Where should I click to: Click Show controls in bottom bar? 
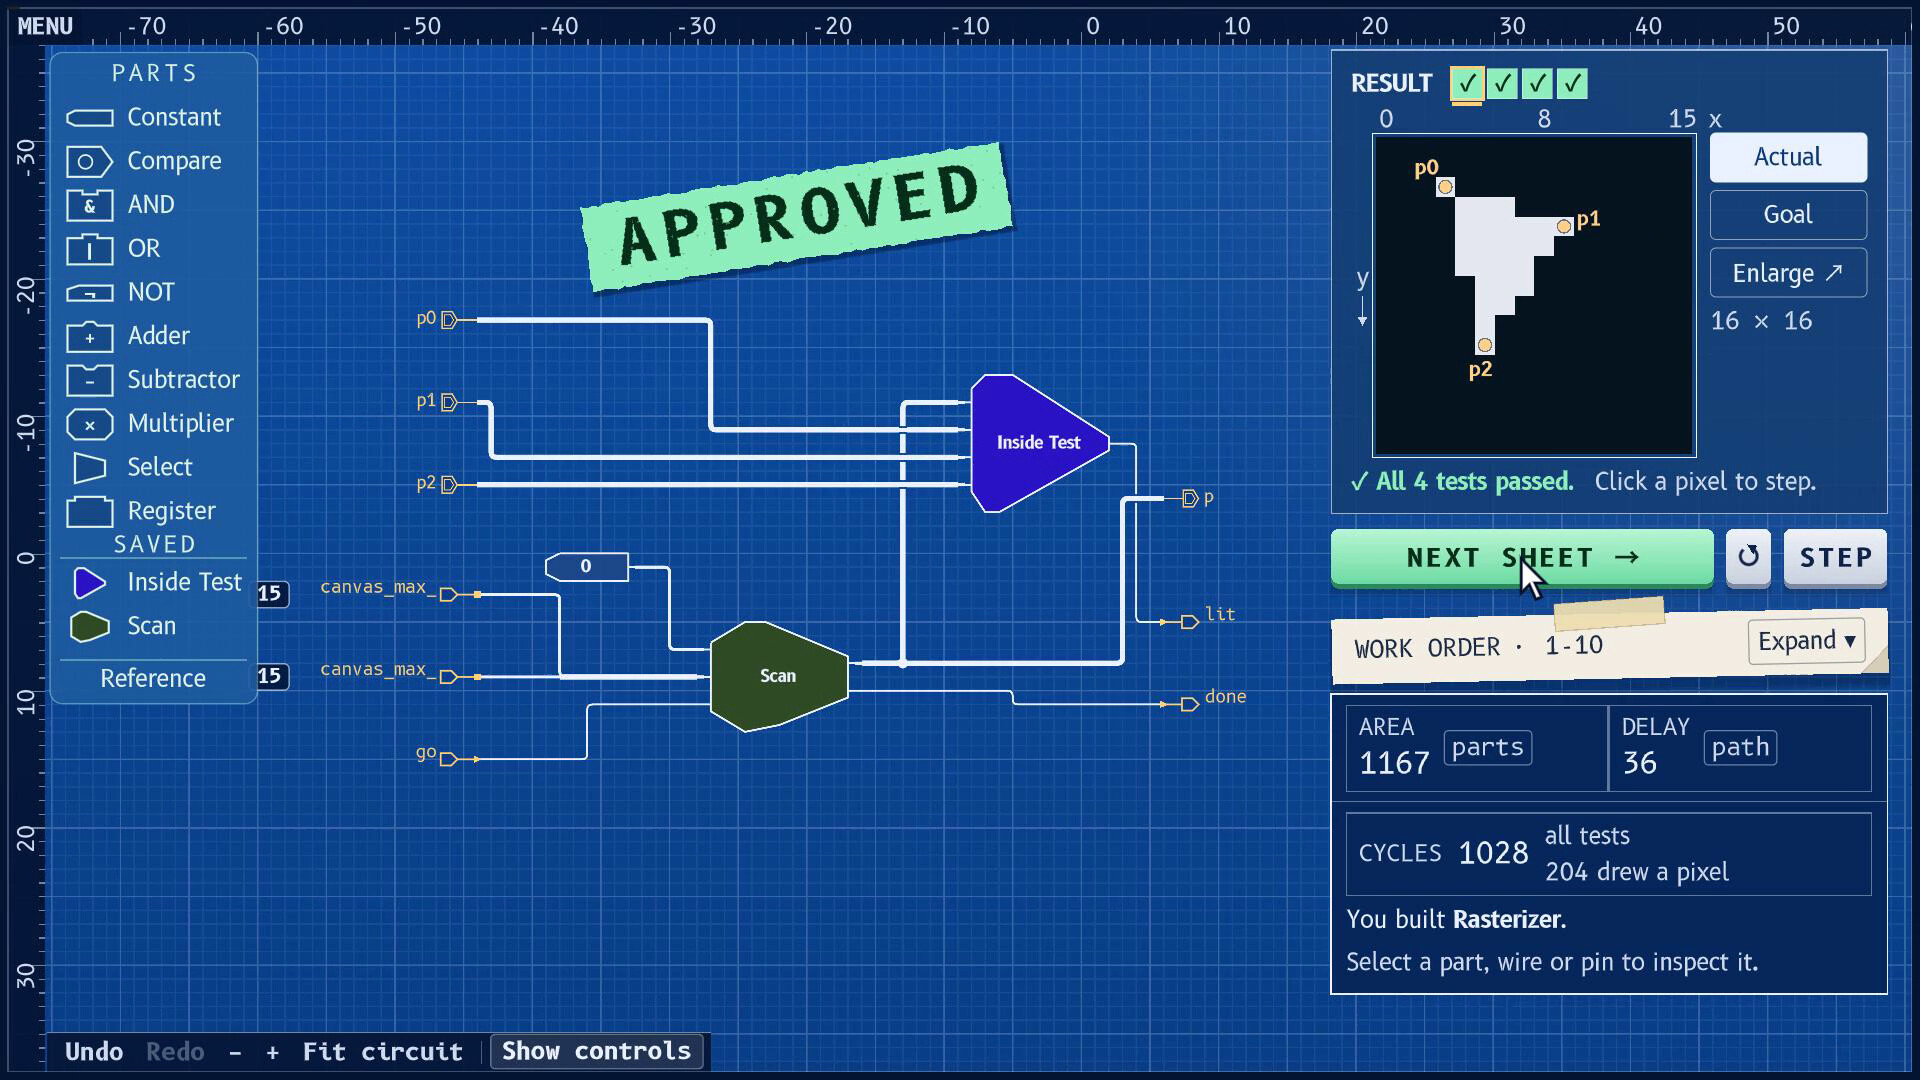click(597, 1051)
